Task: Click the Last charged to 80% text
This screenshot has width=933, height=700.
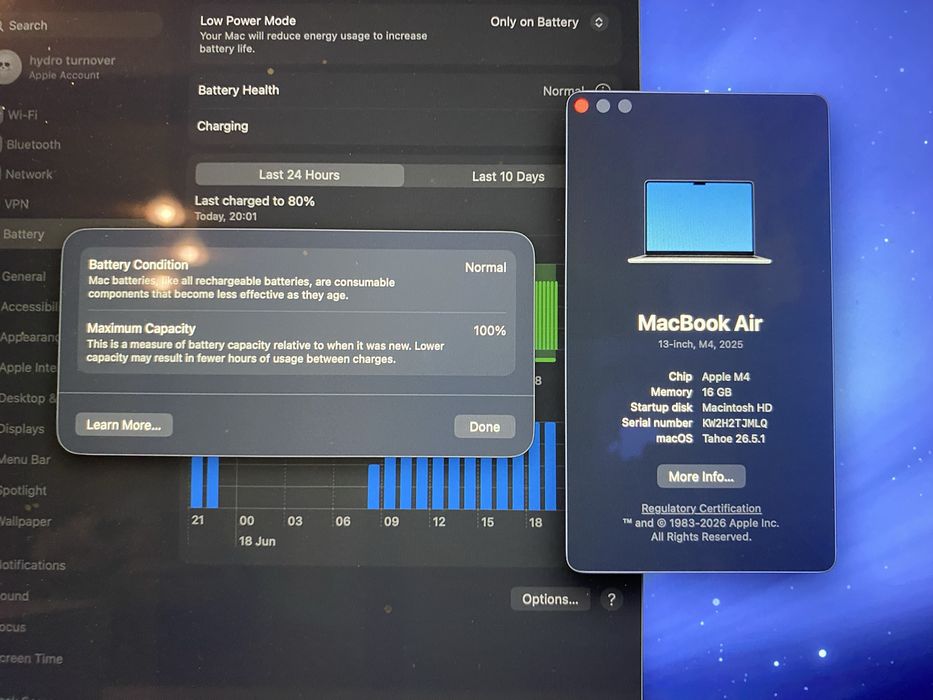Action: tap(255, 201)
